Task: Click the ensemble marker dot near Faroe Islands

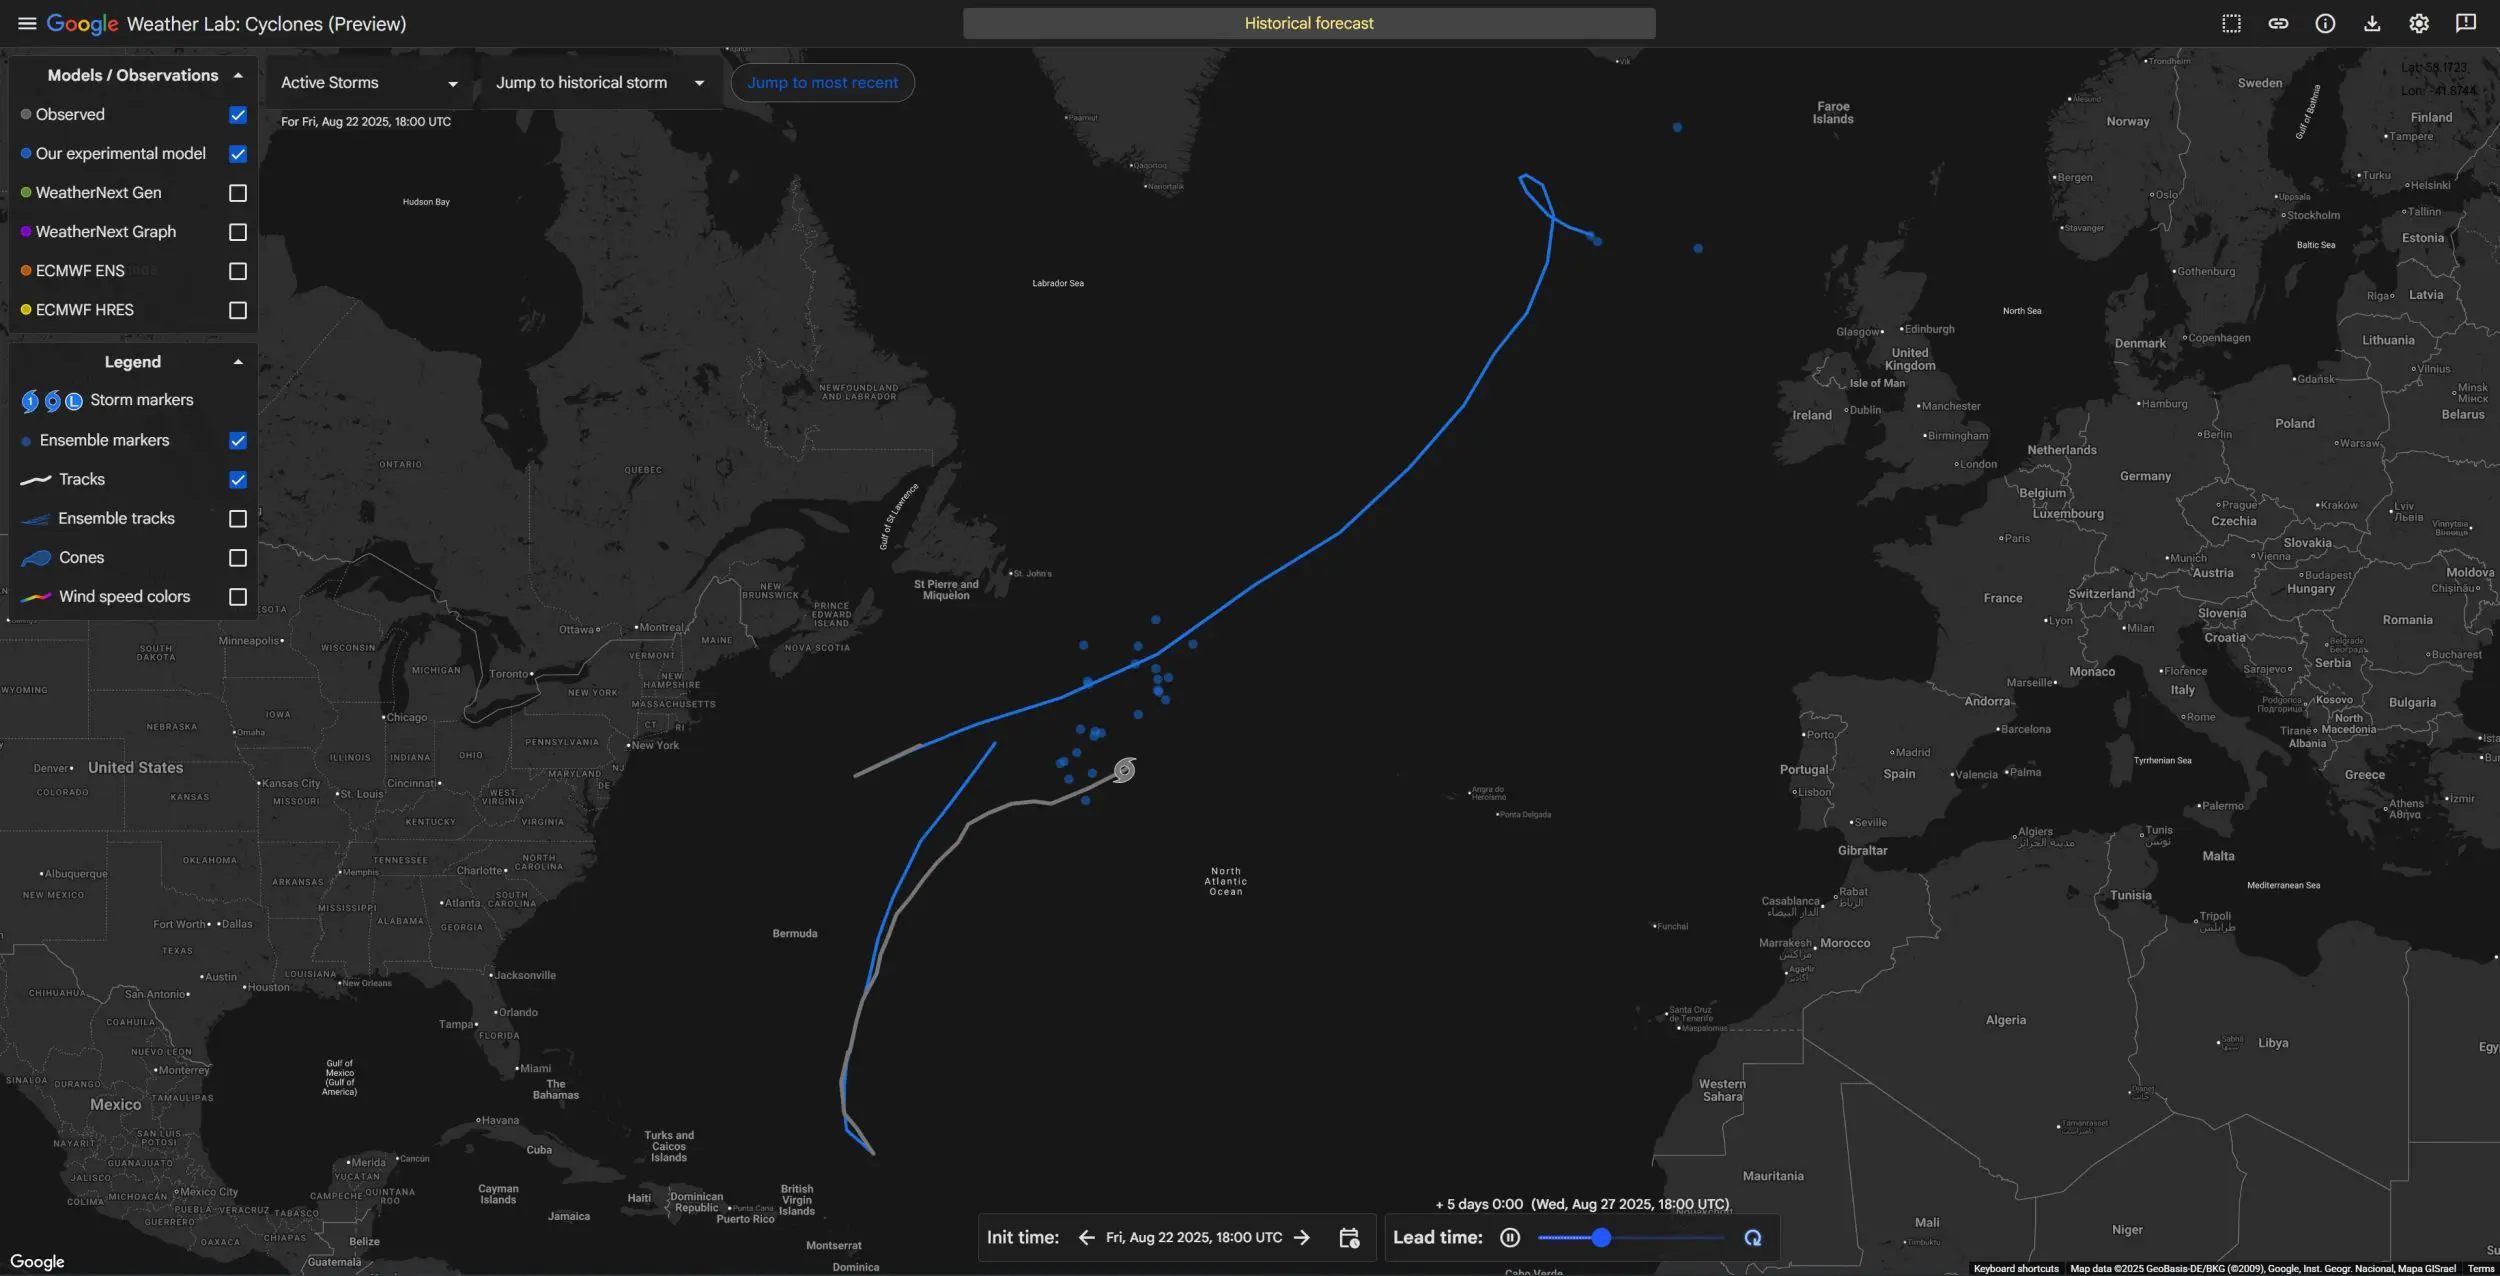Action: tap(1677, 128)
